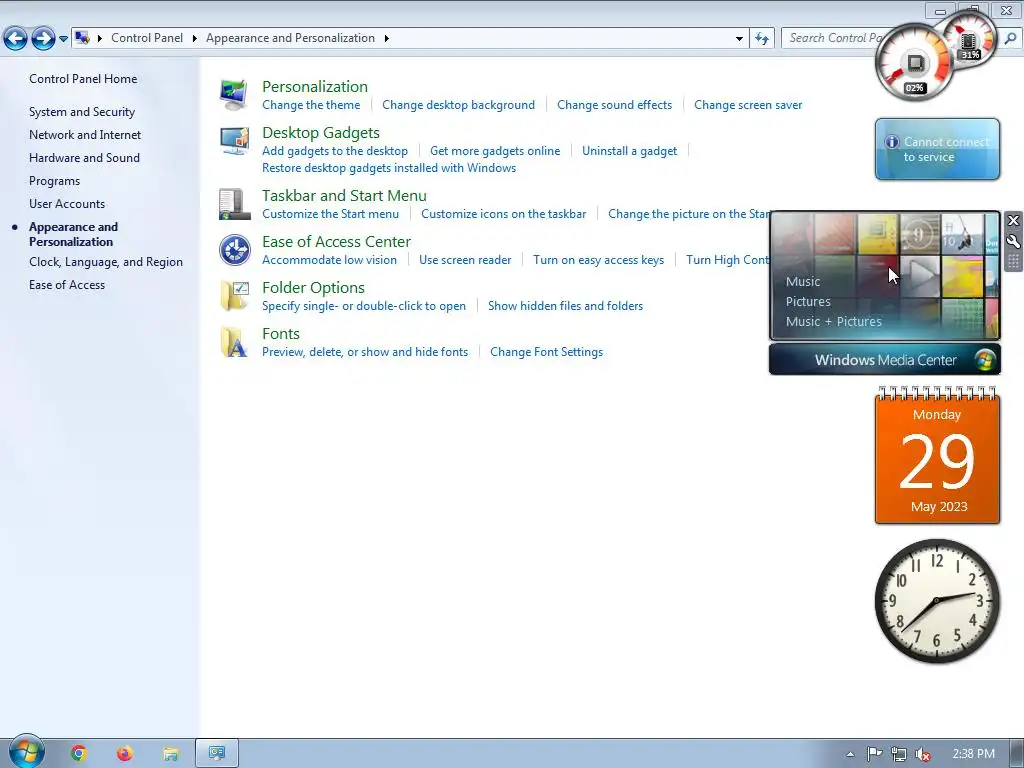Open Media Center gadget options wrench
The height and width of the screenshot is (768, 1024).
1013,241
